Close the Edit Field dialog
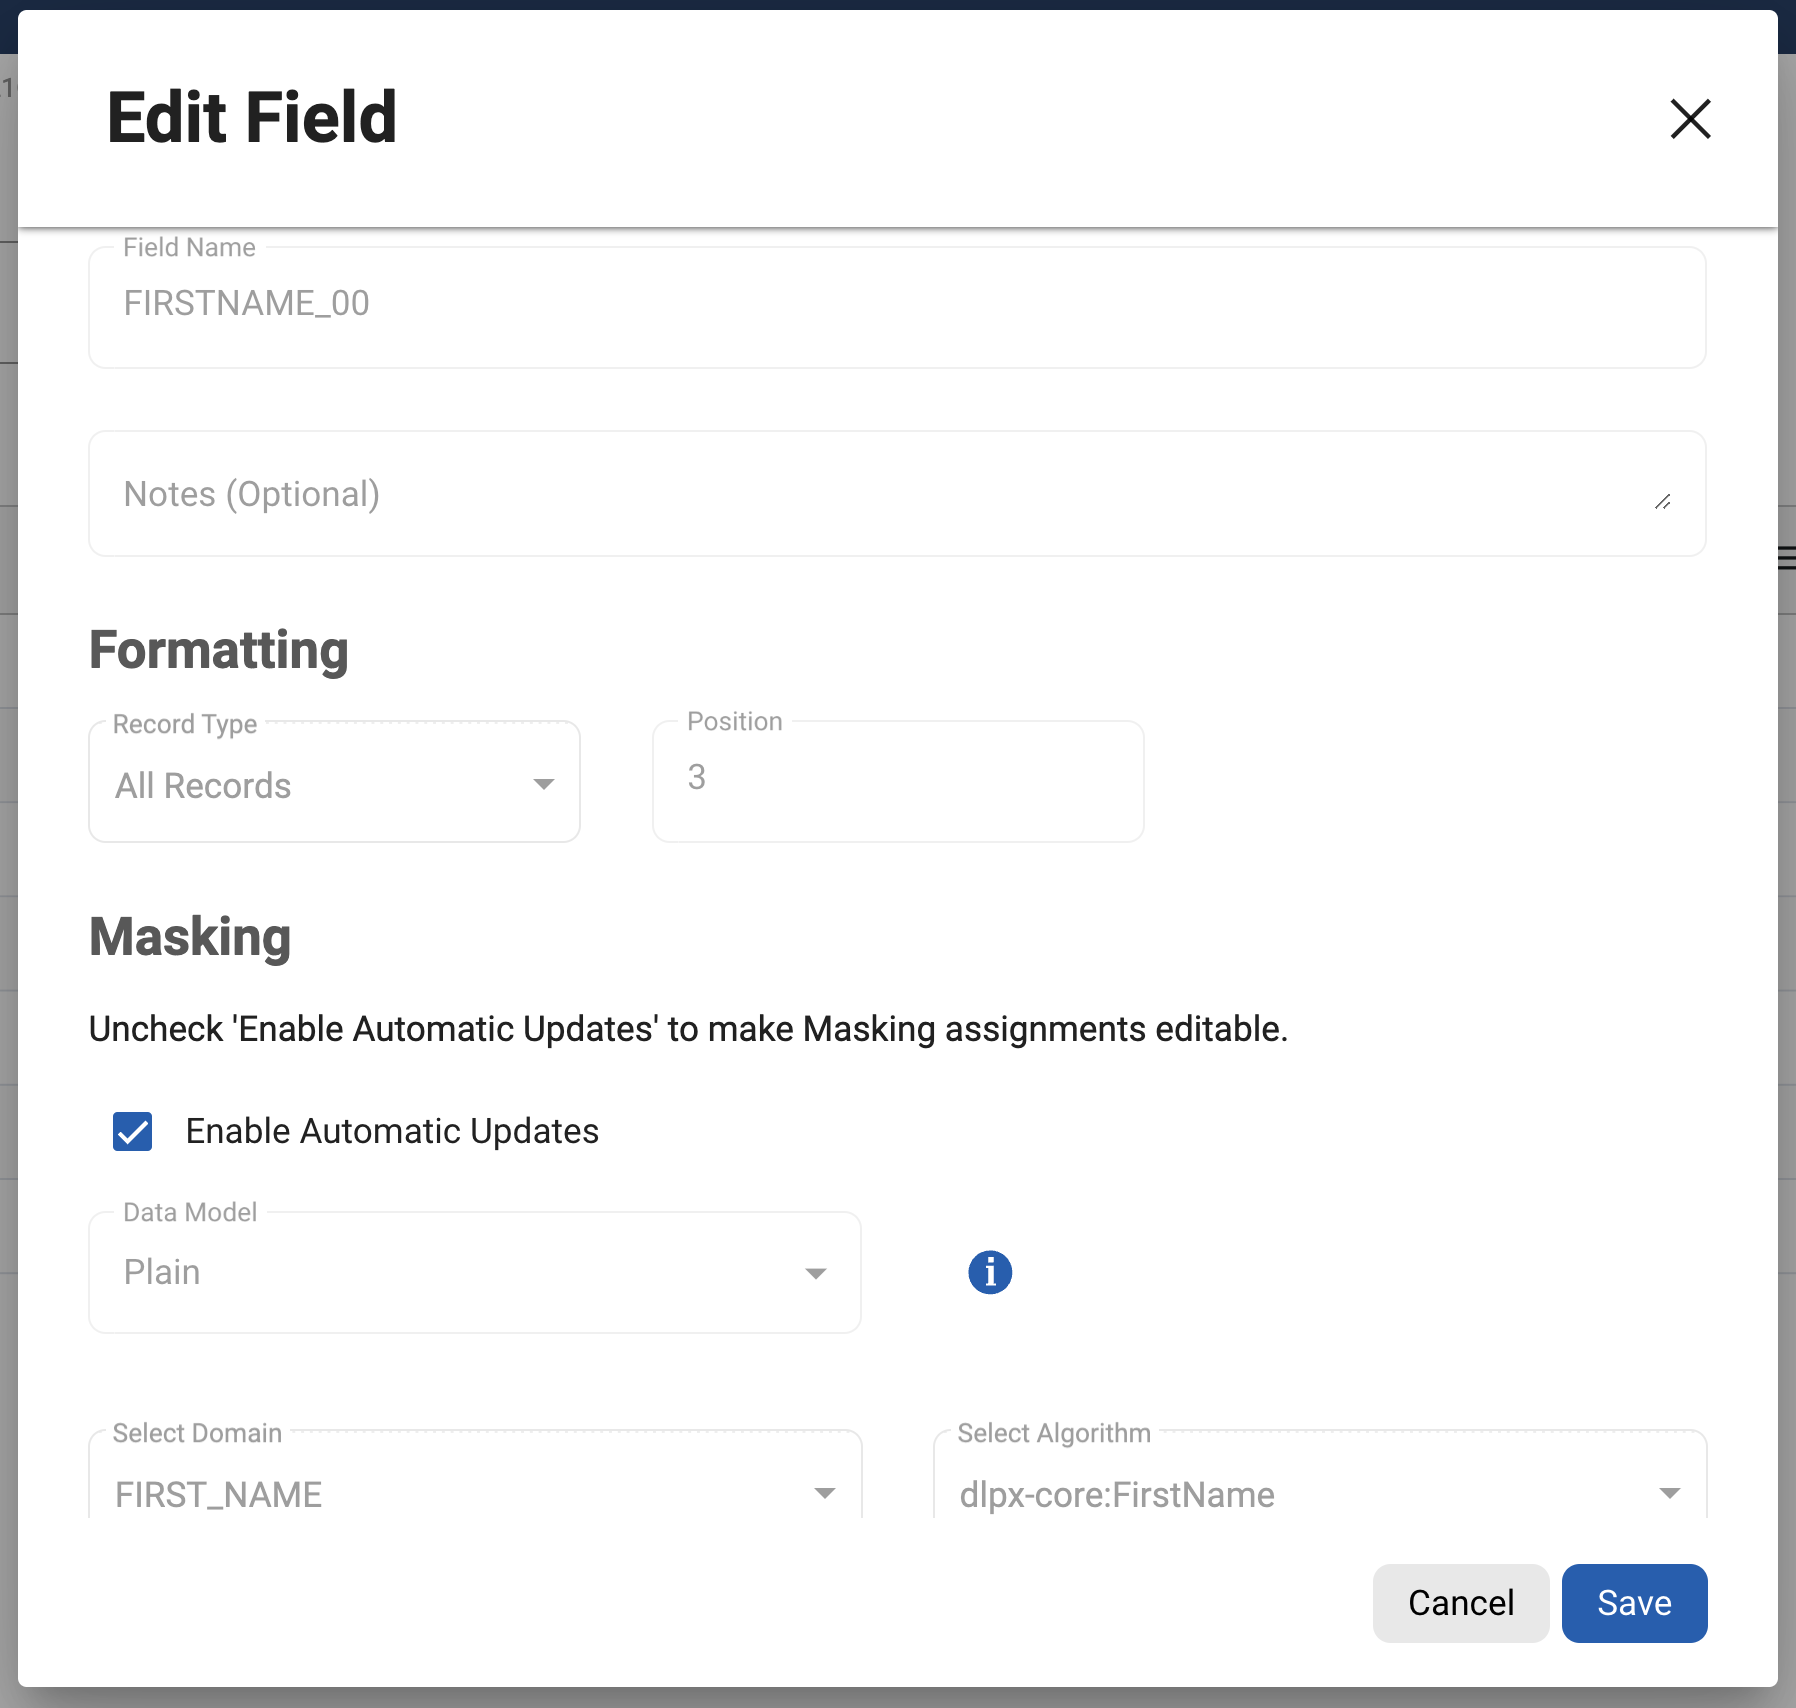Image resolution: width=1796 pixels, height=1708 pixels. coord(1689,119)
